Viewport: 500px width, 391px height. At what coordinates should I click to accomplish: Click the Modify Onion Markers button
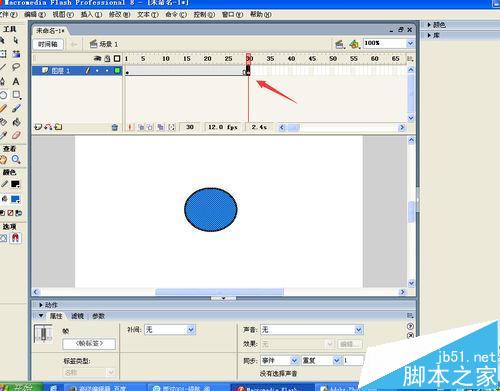pos(171,127)
